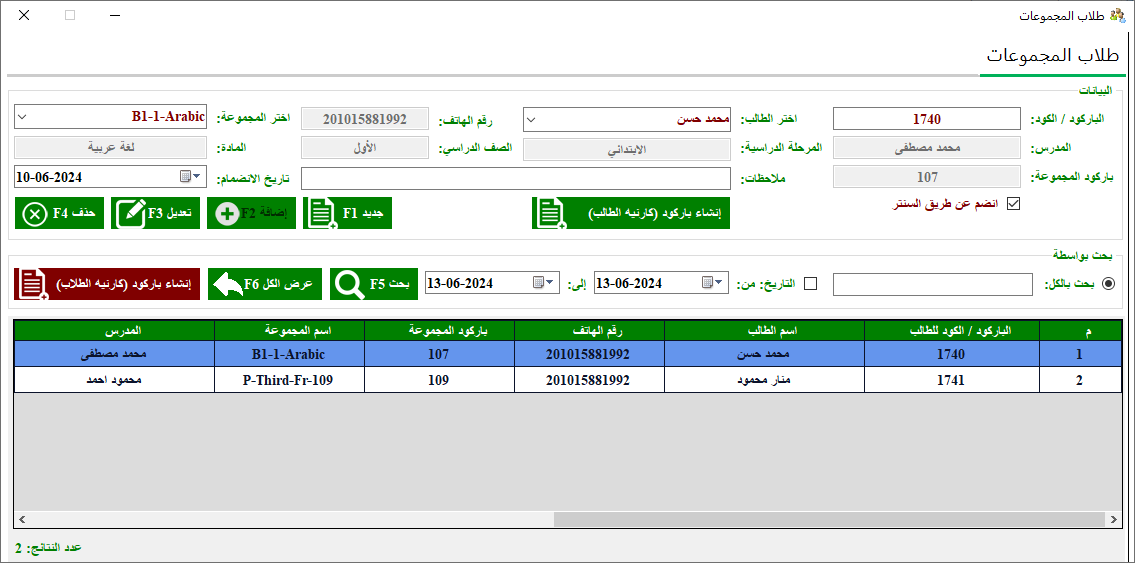The width and height of the screenshot is (1135, 563).
Task: Click red create barcode students card button
Action: click(x=107, y=283)
